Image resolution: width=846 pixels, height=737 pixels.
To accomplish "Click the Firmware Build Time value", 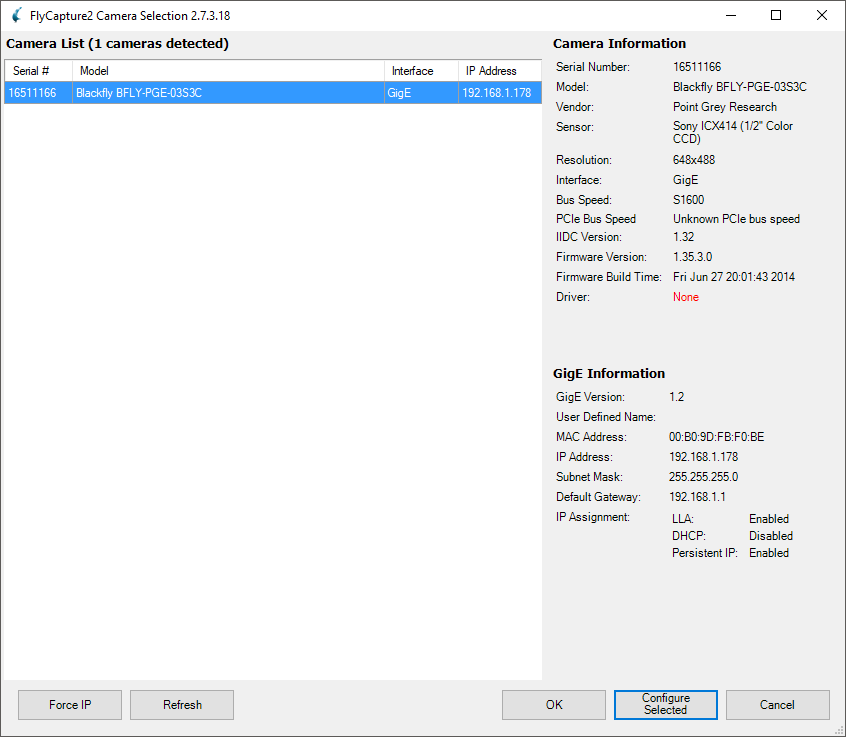I will click(734, 277).
